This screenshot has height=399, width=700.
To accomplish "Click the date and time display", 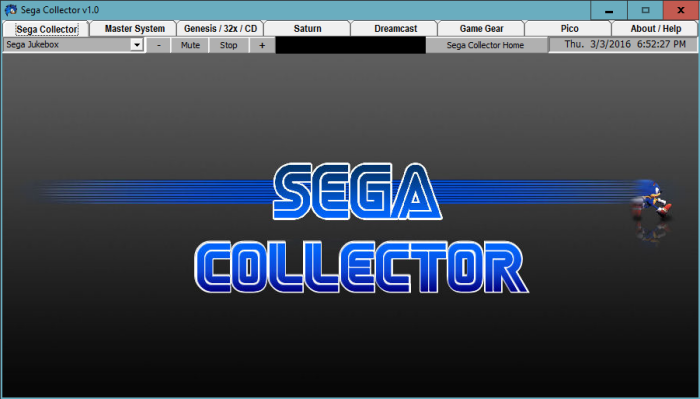I will (x=623, y=45).
